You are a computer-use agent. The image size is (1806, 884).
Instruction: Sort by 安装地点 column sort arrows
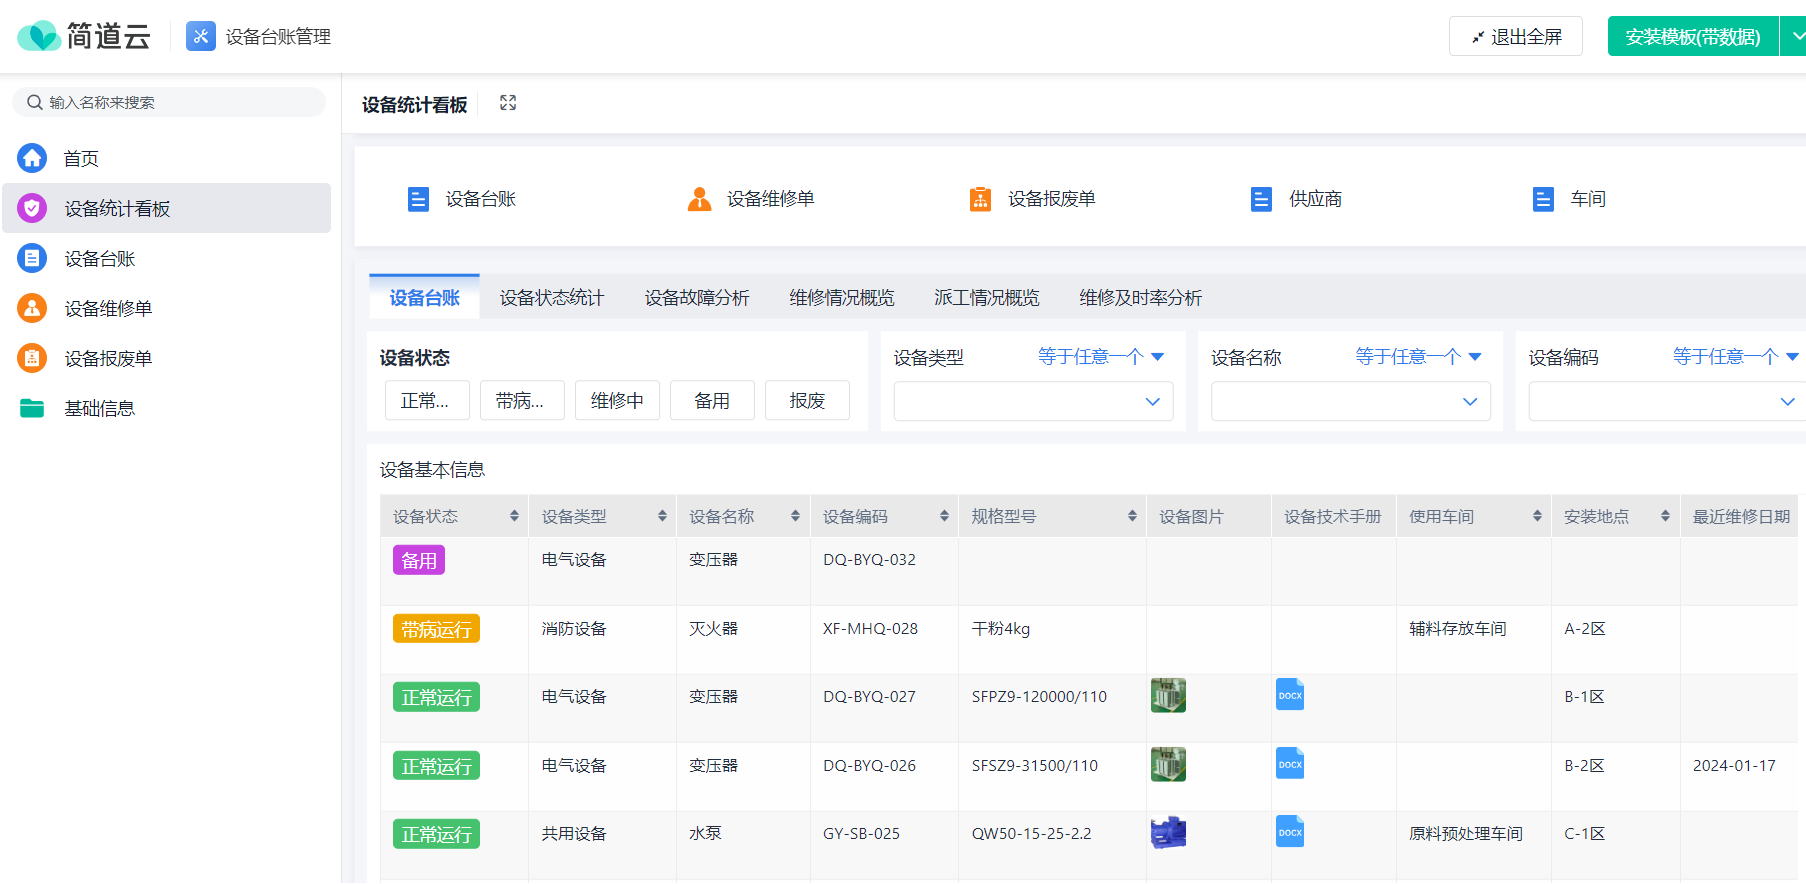[1665, 516]
